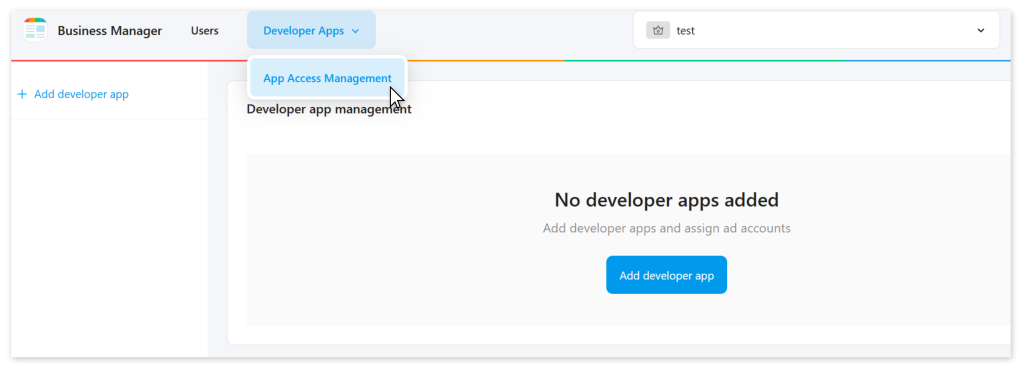Click the down arrow in the test selector
Image resolution: width=1024 pixels, height=371 pixels.
tap(980, 30)
